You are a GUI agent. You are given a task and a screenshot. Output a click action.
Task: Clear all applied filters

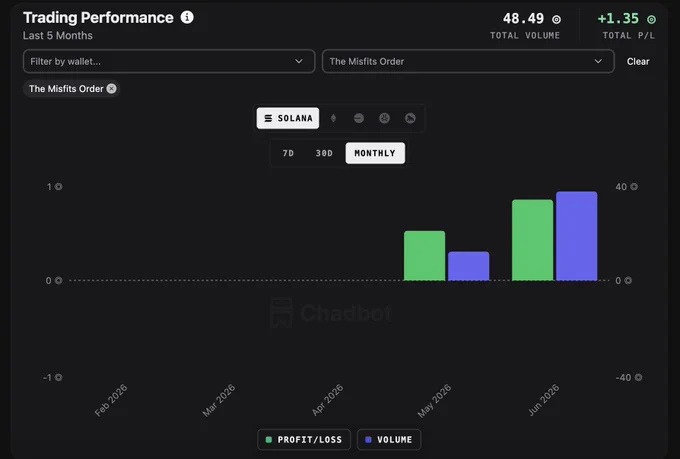(x=638, y=62)
